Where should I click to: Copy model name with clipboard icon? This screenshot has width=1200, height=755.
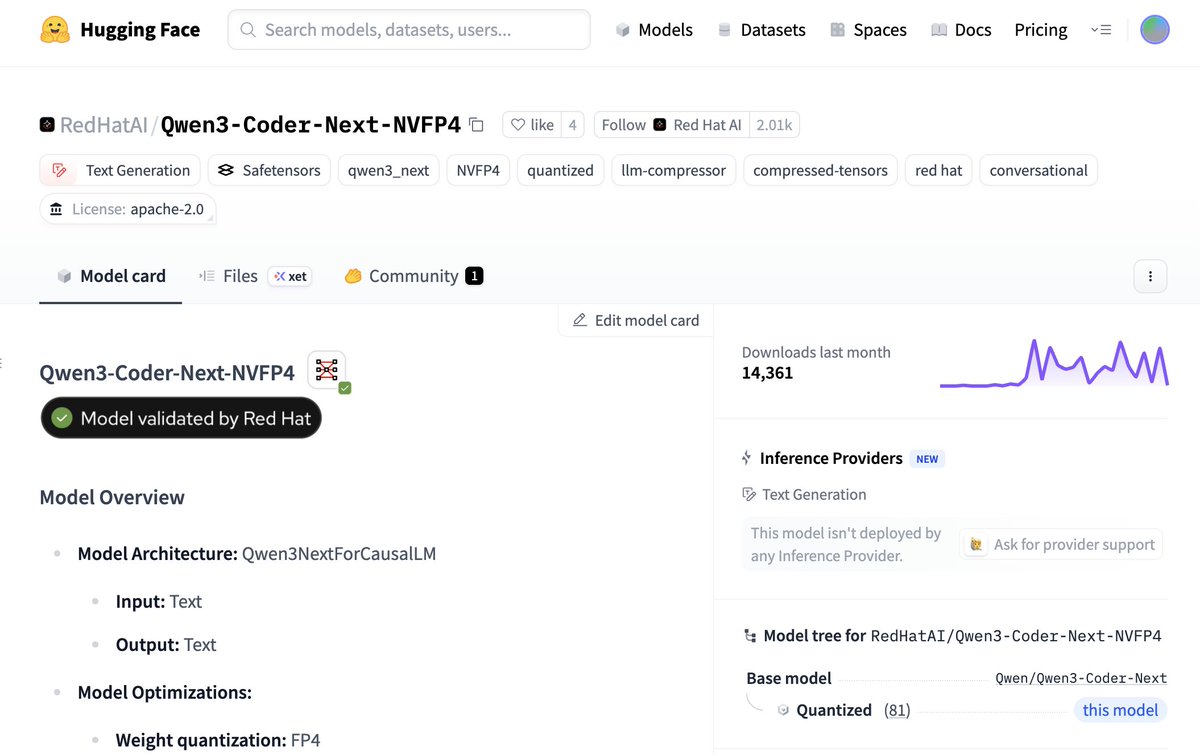click(x=477, y=125)
